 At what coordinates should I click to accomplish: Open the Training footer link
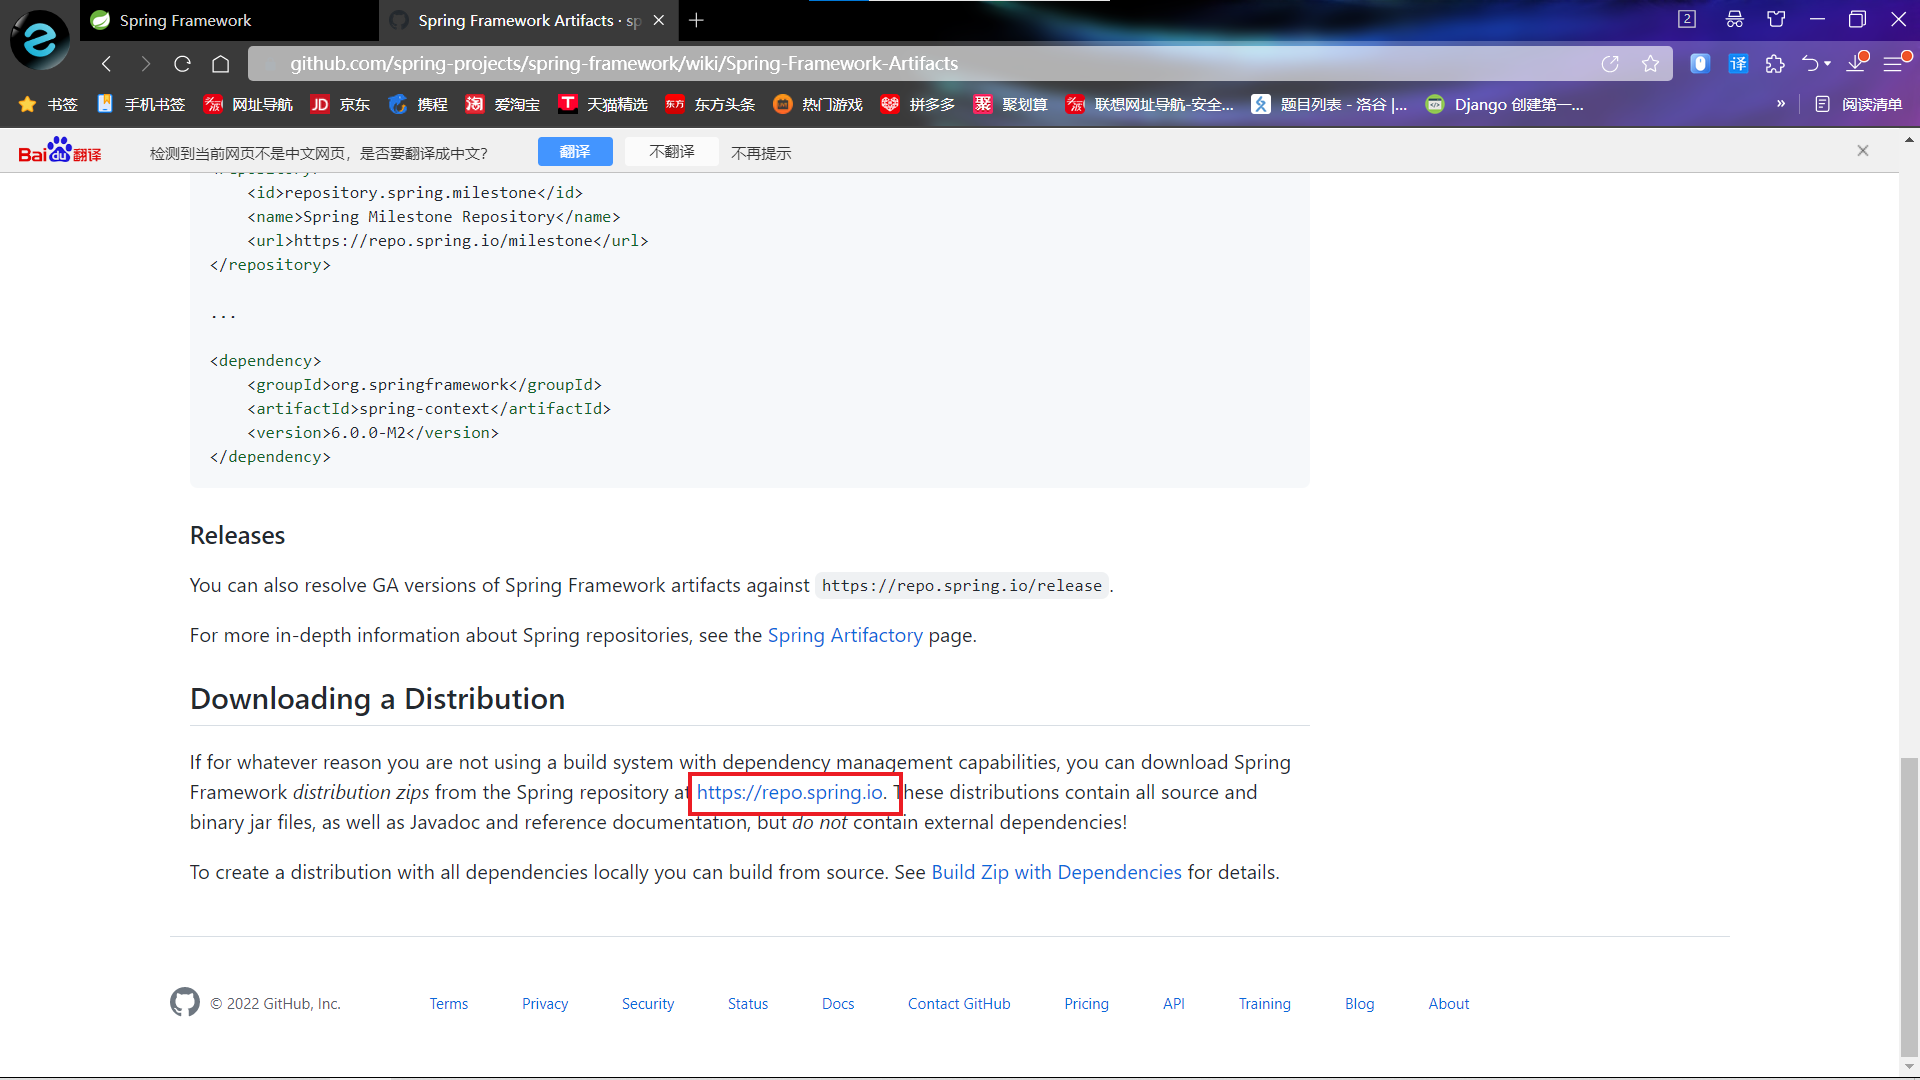tap(1265, 1004)
